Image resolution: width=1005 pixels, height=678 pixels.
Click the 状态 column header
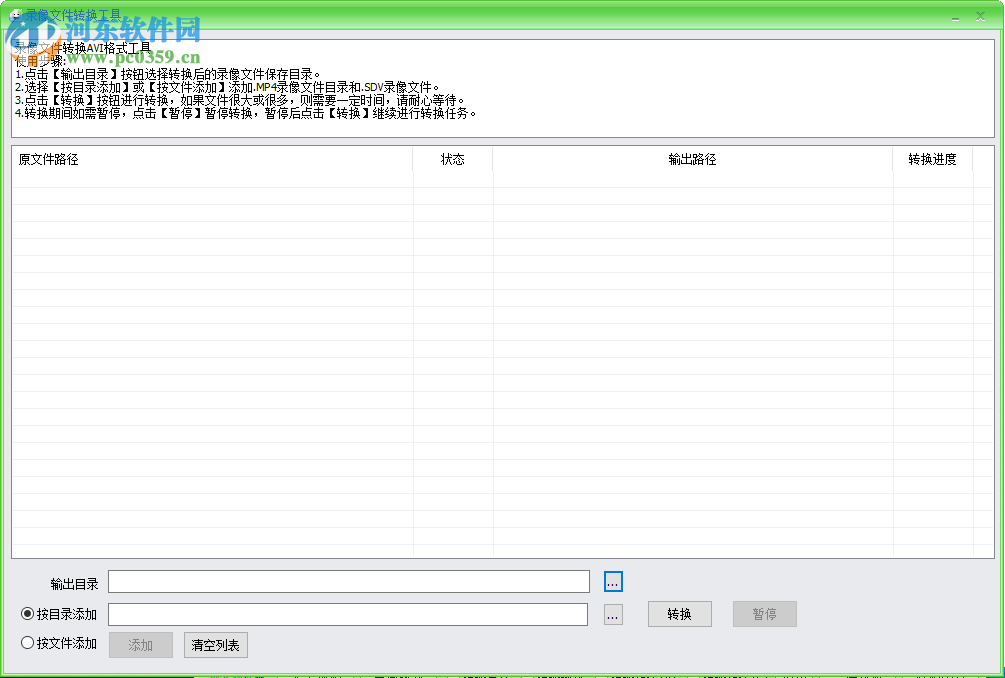[453, 159]
